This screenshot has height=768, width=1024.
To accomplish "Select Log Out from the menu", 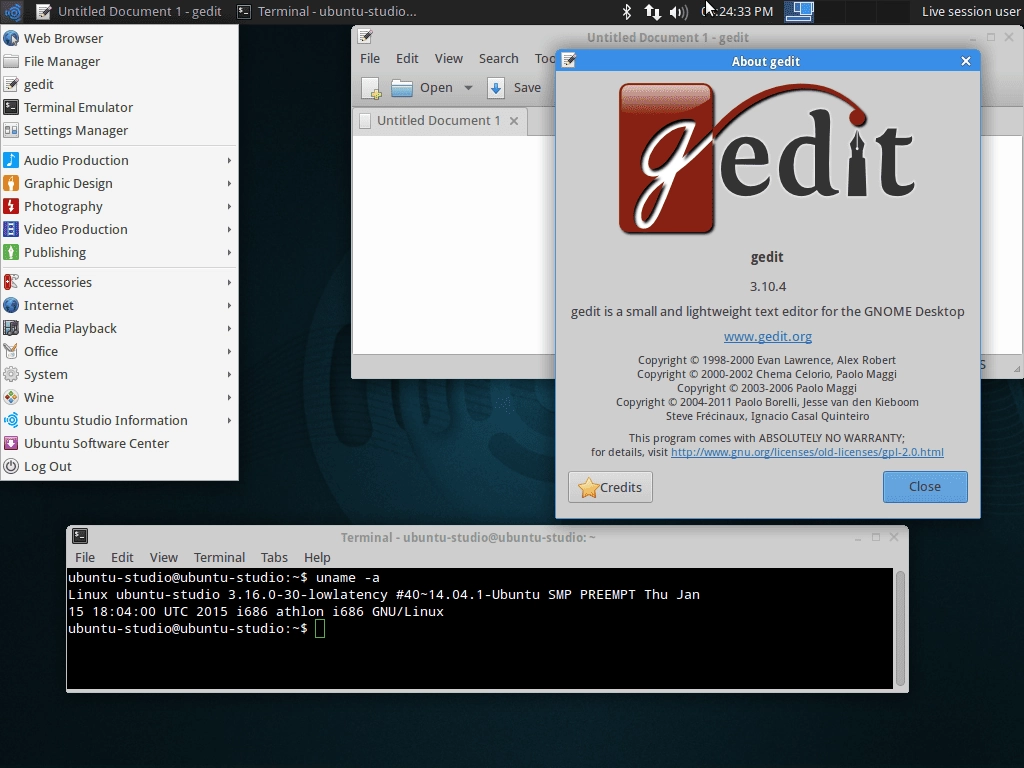I will [120, 466].
